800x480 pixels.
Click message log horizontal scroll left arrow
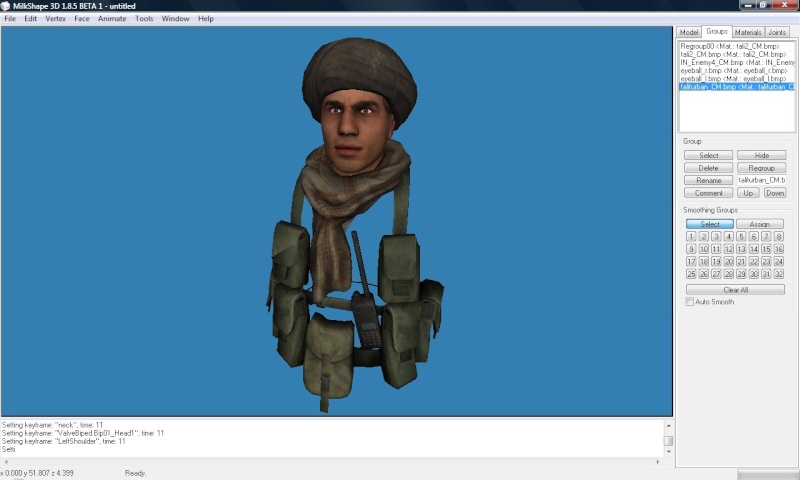click(x=6, y=462)
